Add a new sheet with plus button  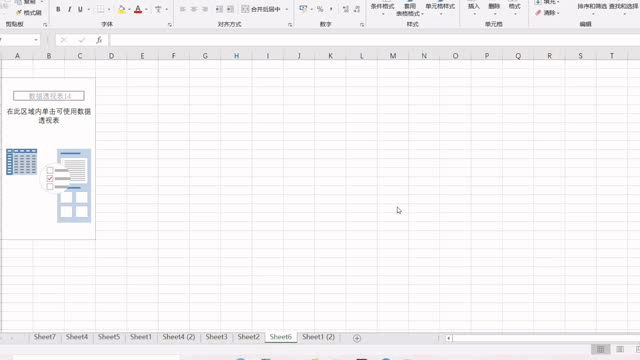coord(357,338)
